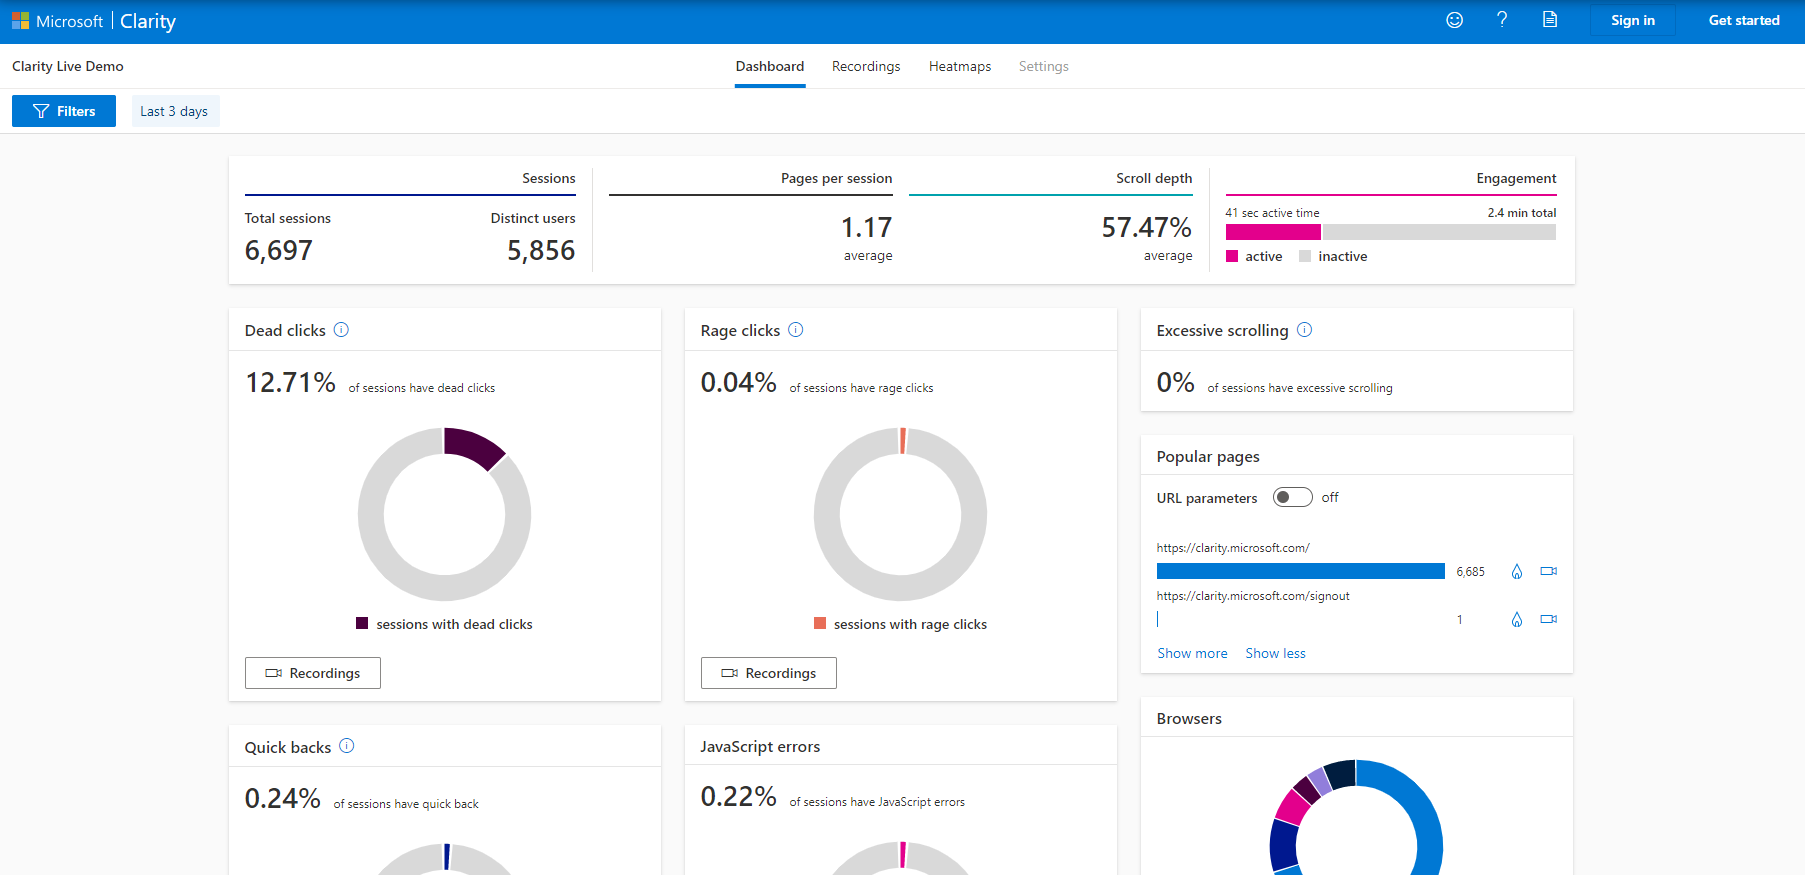Click distinct users value 5,856
1805x875 pixels.
[x=541, y=250]
